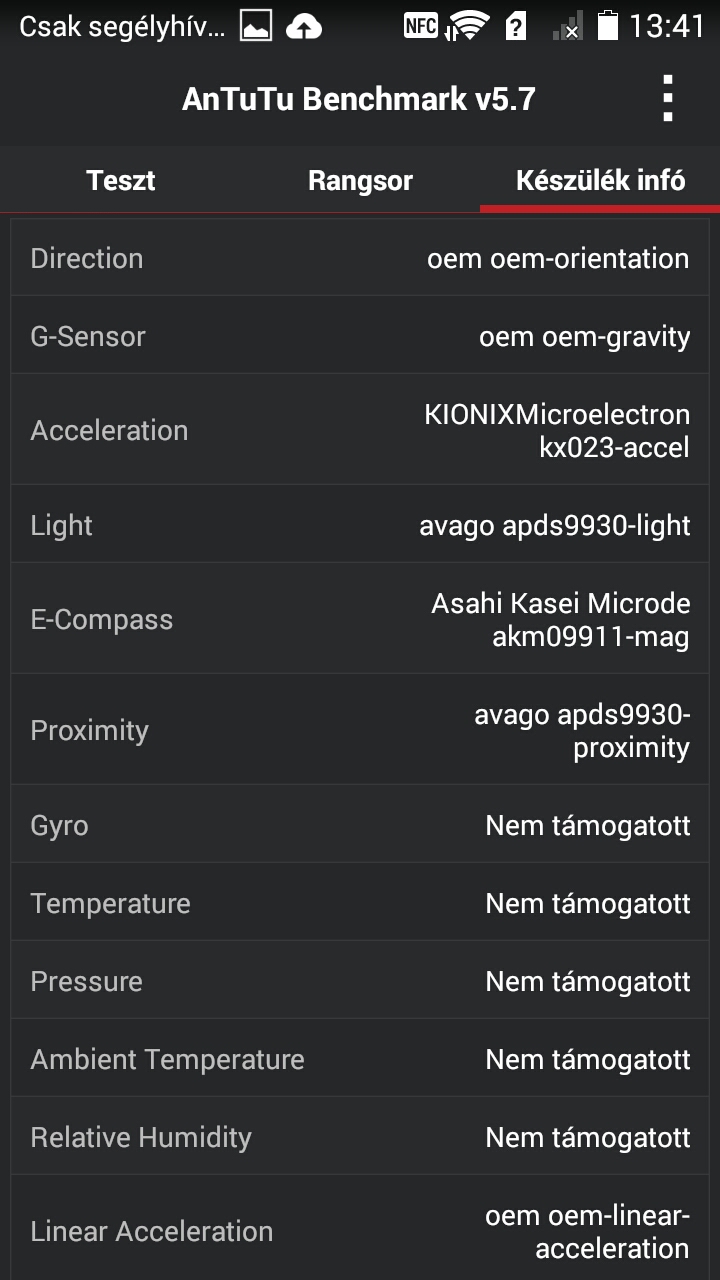Screen dimensions: 720x1280
Task: Switch to the Rangsor tab
Action: pyautogui.click(x=360, y=181)
